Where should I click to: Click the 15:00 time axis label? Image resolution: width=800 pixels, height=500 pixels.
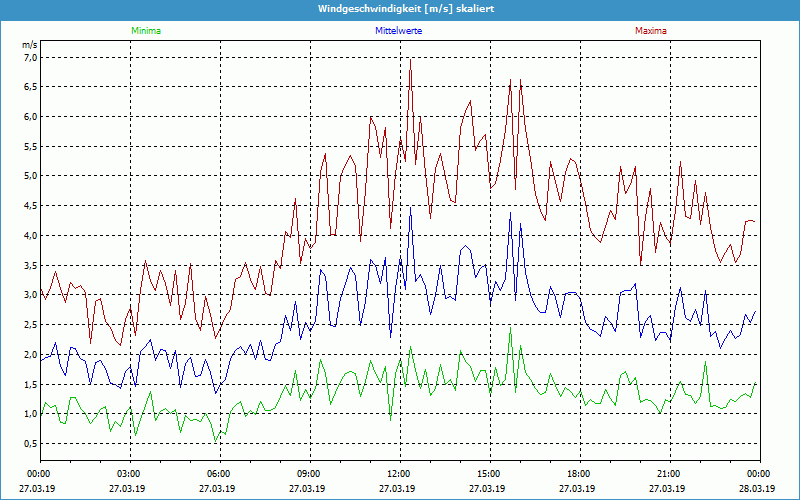pyautogui.click(x=489, y=474)
